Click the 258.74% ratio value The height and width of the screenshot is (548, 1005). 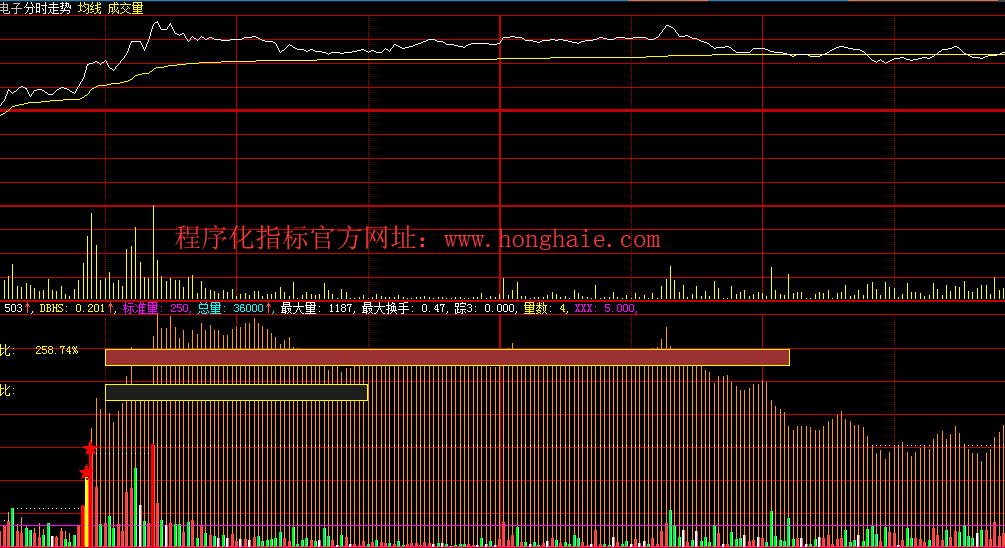[x=56, y=351]
